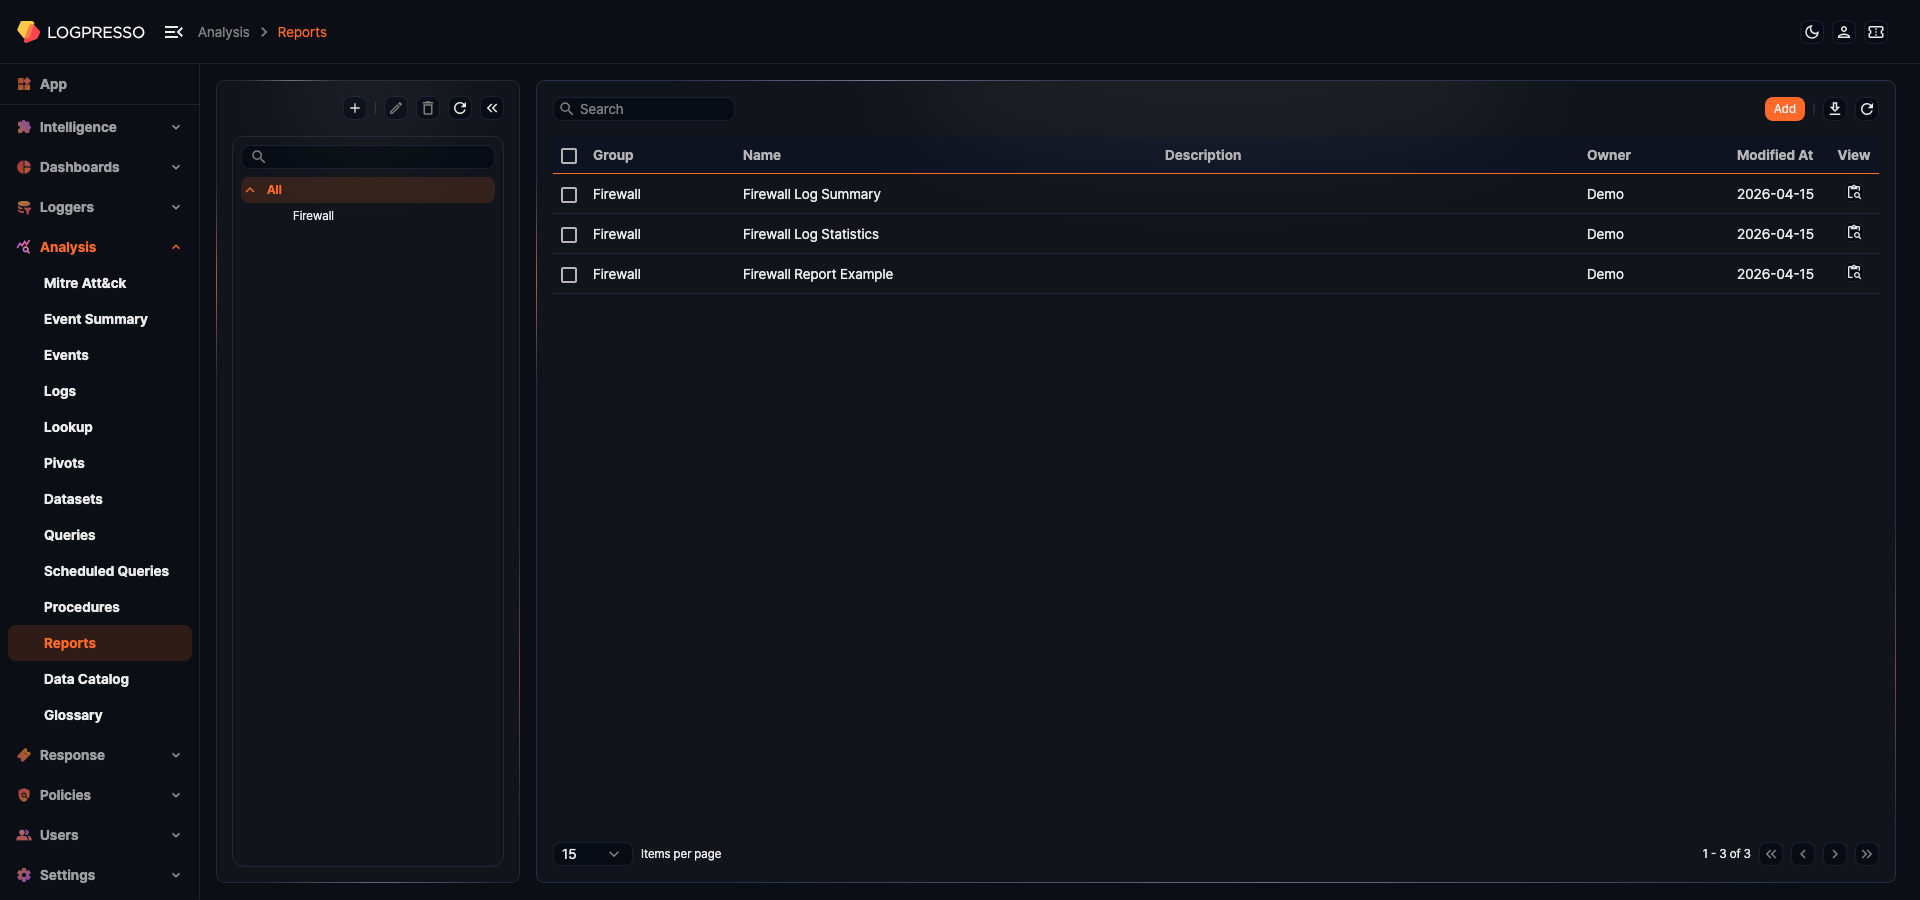Viewport: 1920px width, 900px height.
Task: Open the items per page dropdown
Action: click(591, 854)
